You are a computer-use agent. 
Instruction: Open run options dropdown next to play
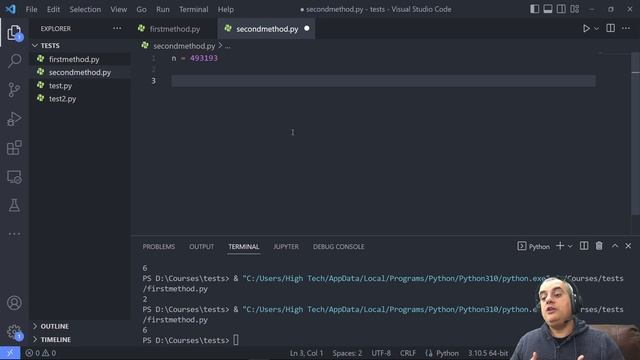[596, 29]
